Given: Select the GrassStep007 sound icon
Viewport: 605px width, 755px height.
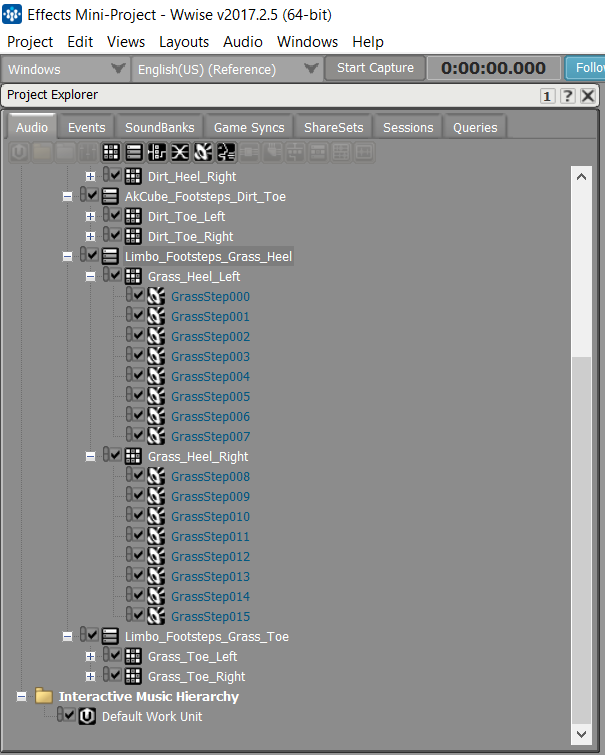Looking at the screenshot, I should click(x=156, y=436).
